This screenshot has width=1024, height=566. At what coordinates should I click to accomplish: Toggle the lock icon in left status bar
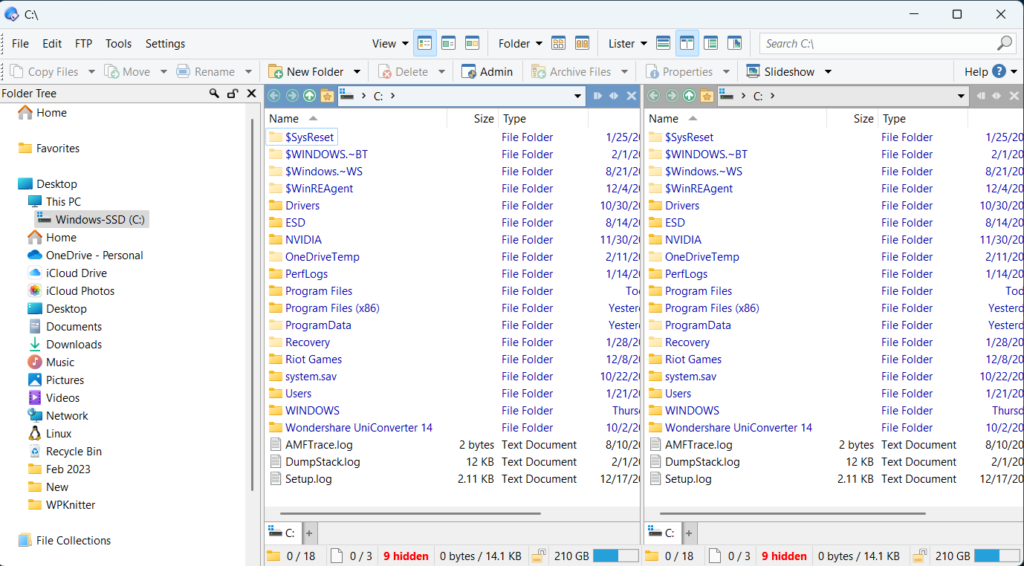538,556
